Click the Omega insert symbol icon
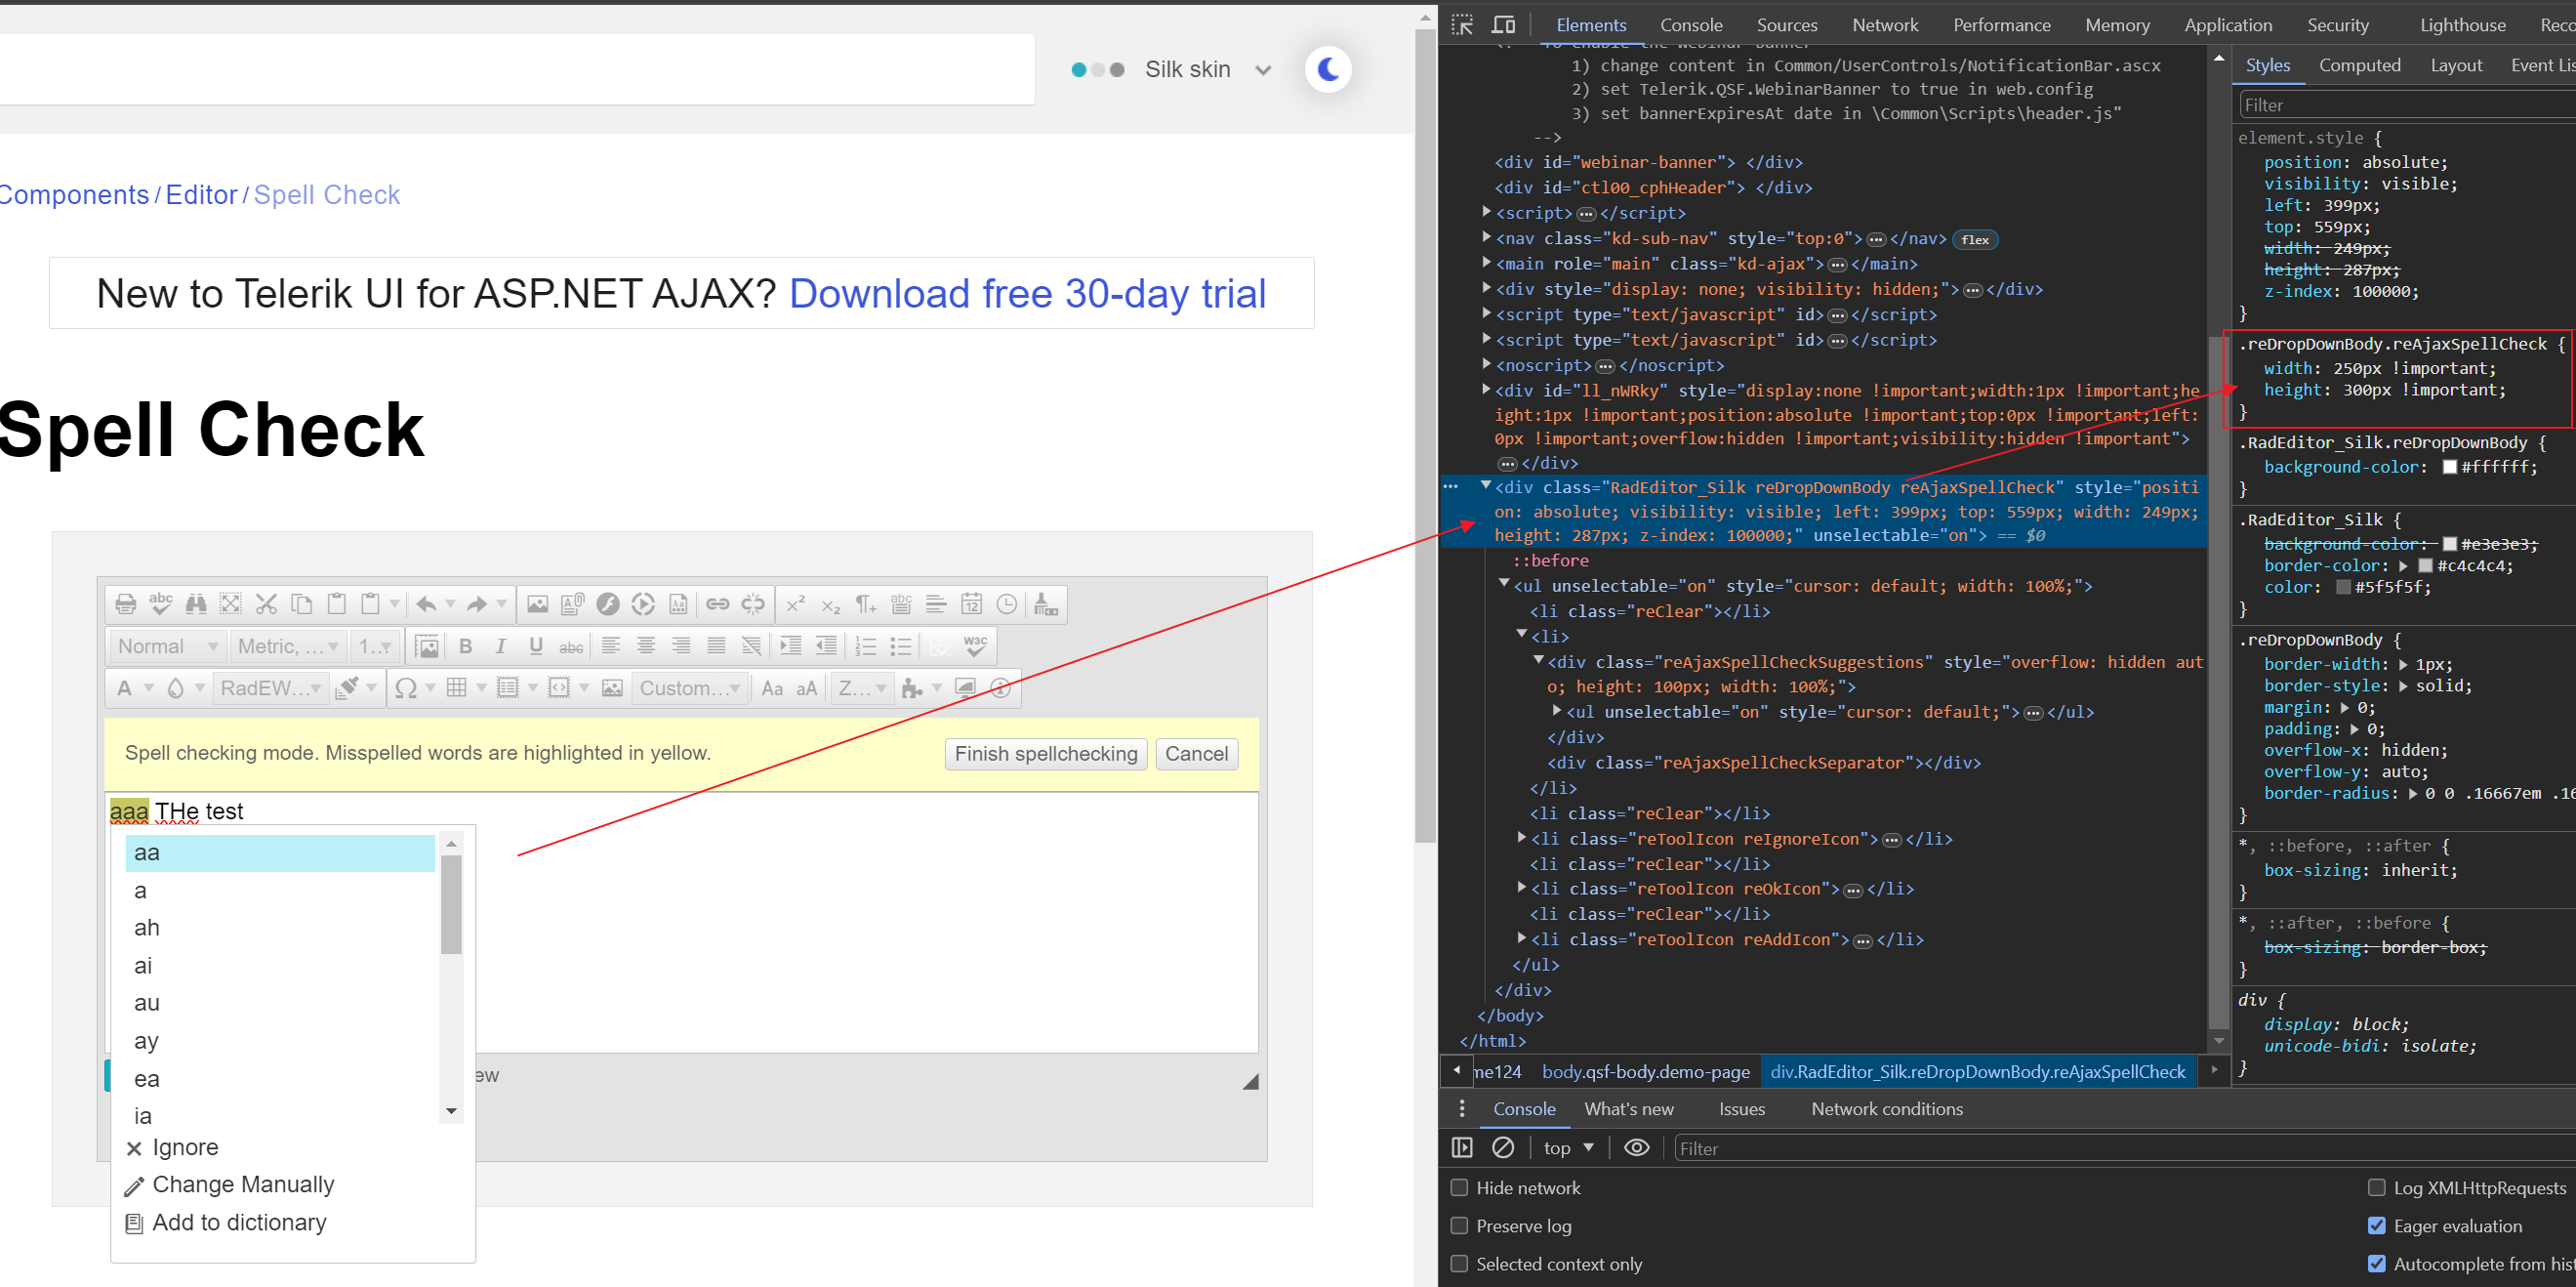2576x1287 pixels. coord(405,688)
